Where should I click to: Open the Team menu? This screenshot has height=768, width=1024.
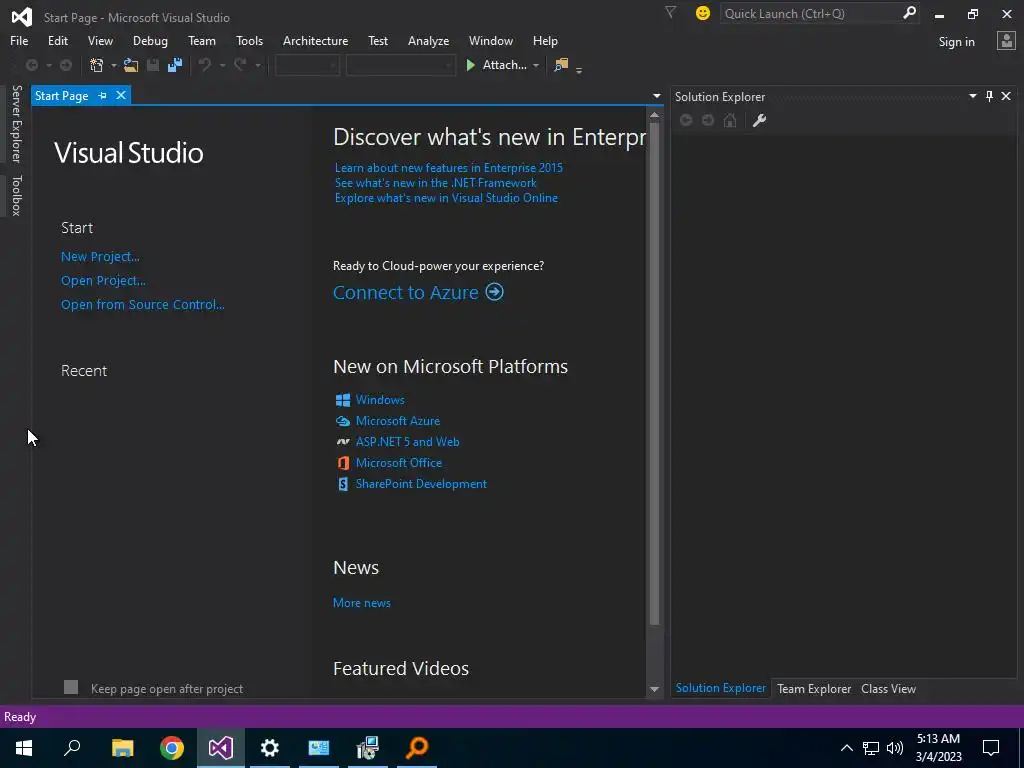point(202,40)
